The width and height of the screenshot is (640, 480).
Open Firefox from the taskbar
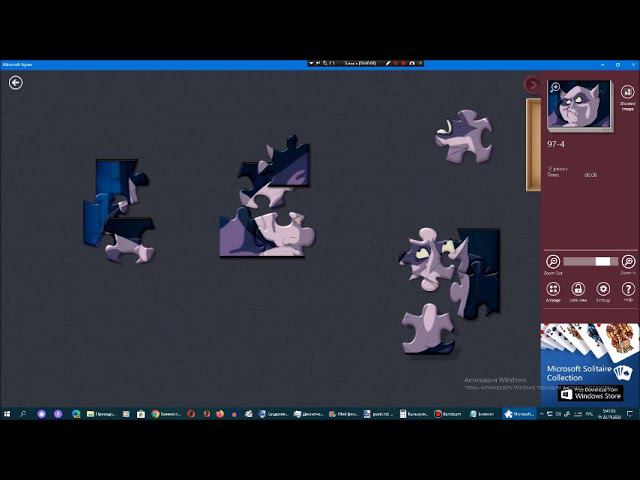pos(220,414)
